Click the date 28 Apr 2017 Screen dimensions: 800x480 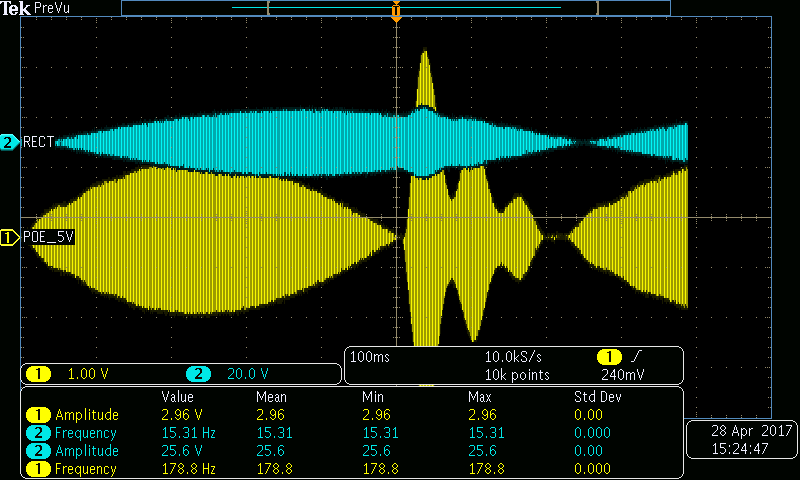(x=752, y=431)
